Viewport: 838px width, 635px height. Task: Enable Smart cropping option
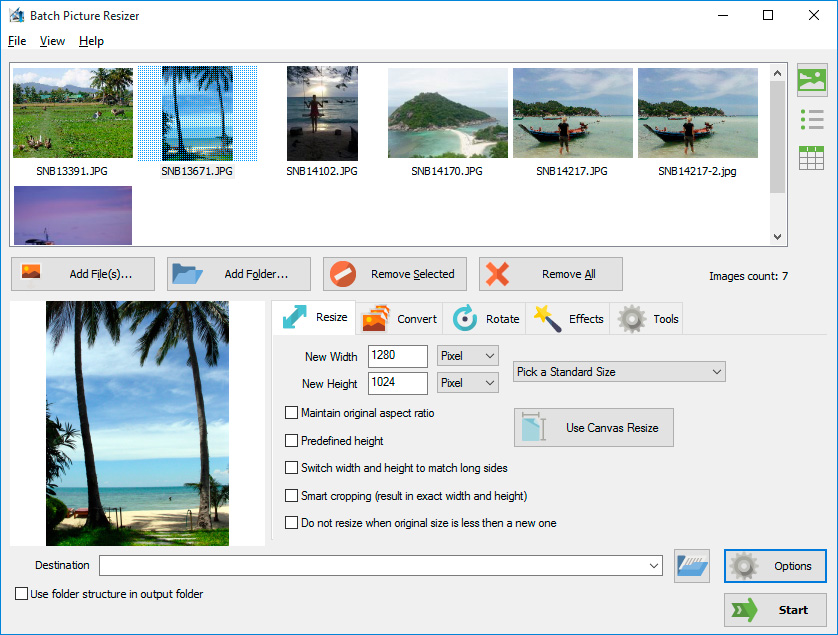click(291, 494)
